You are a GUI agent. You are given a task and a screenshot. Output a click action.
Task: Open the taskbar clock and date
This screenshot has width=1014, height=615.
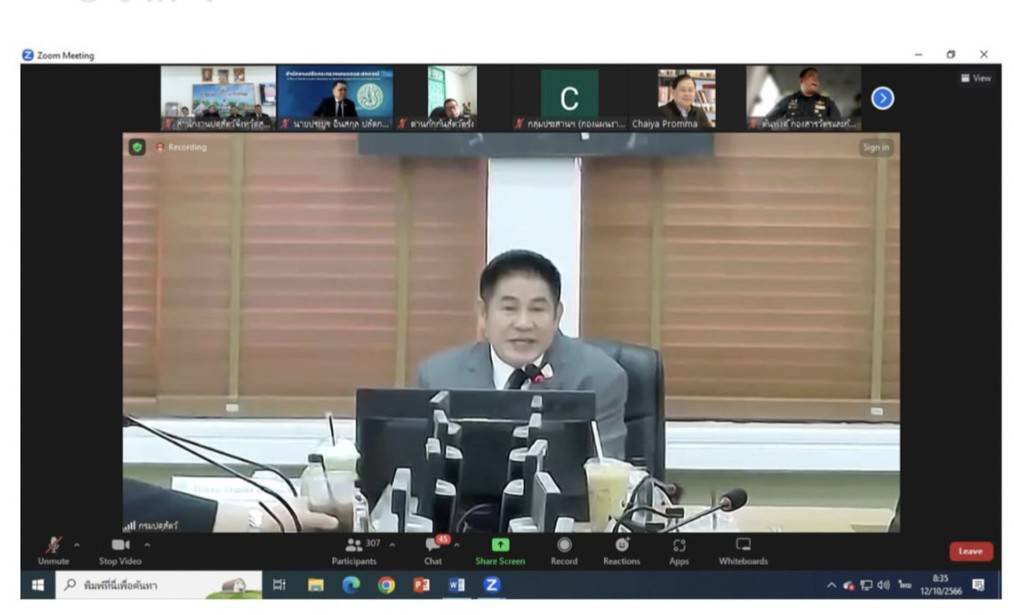pos(941,585)
